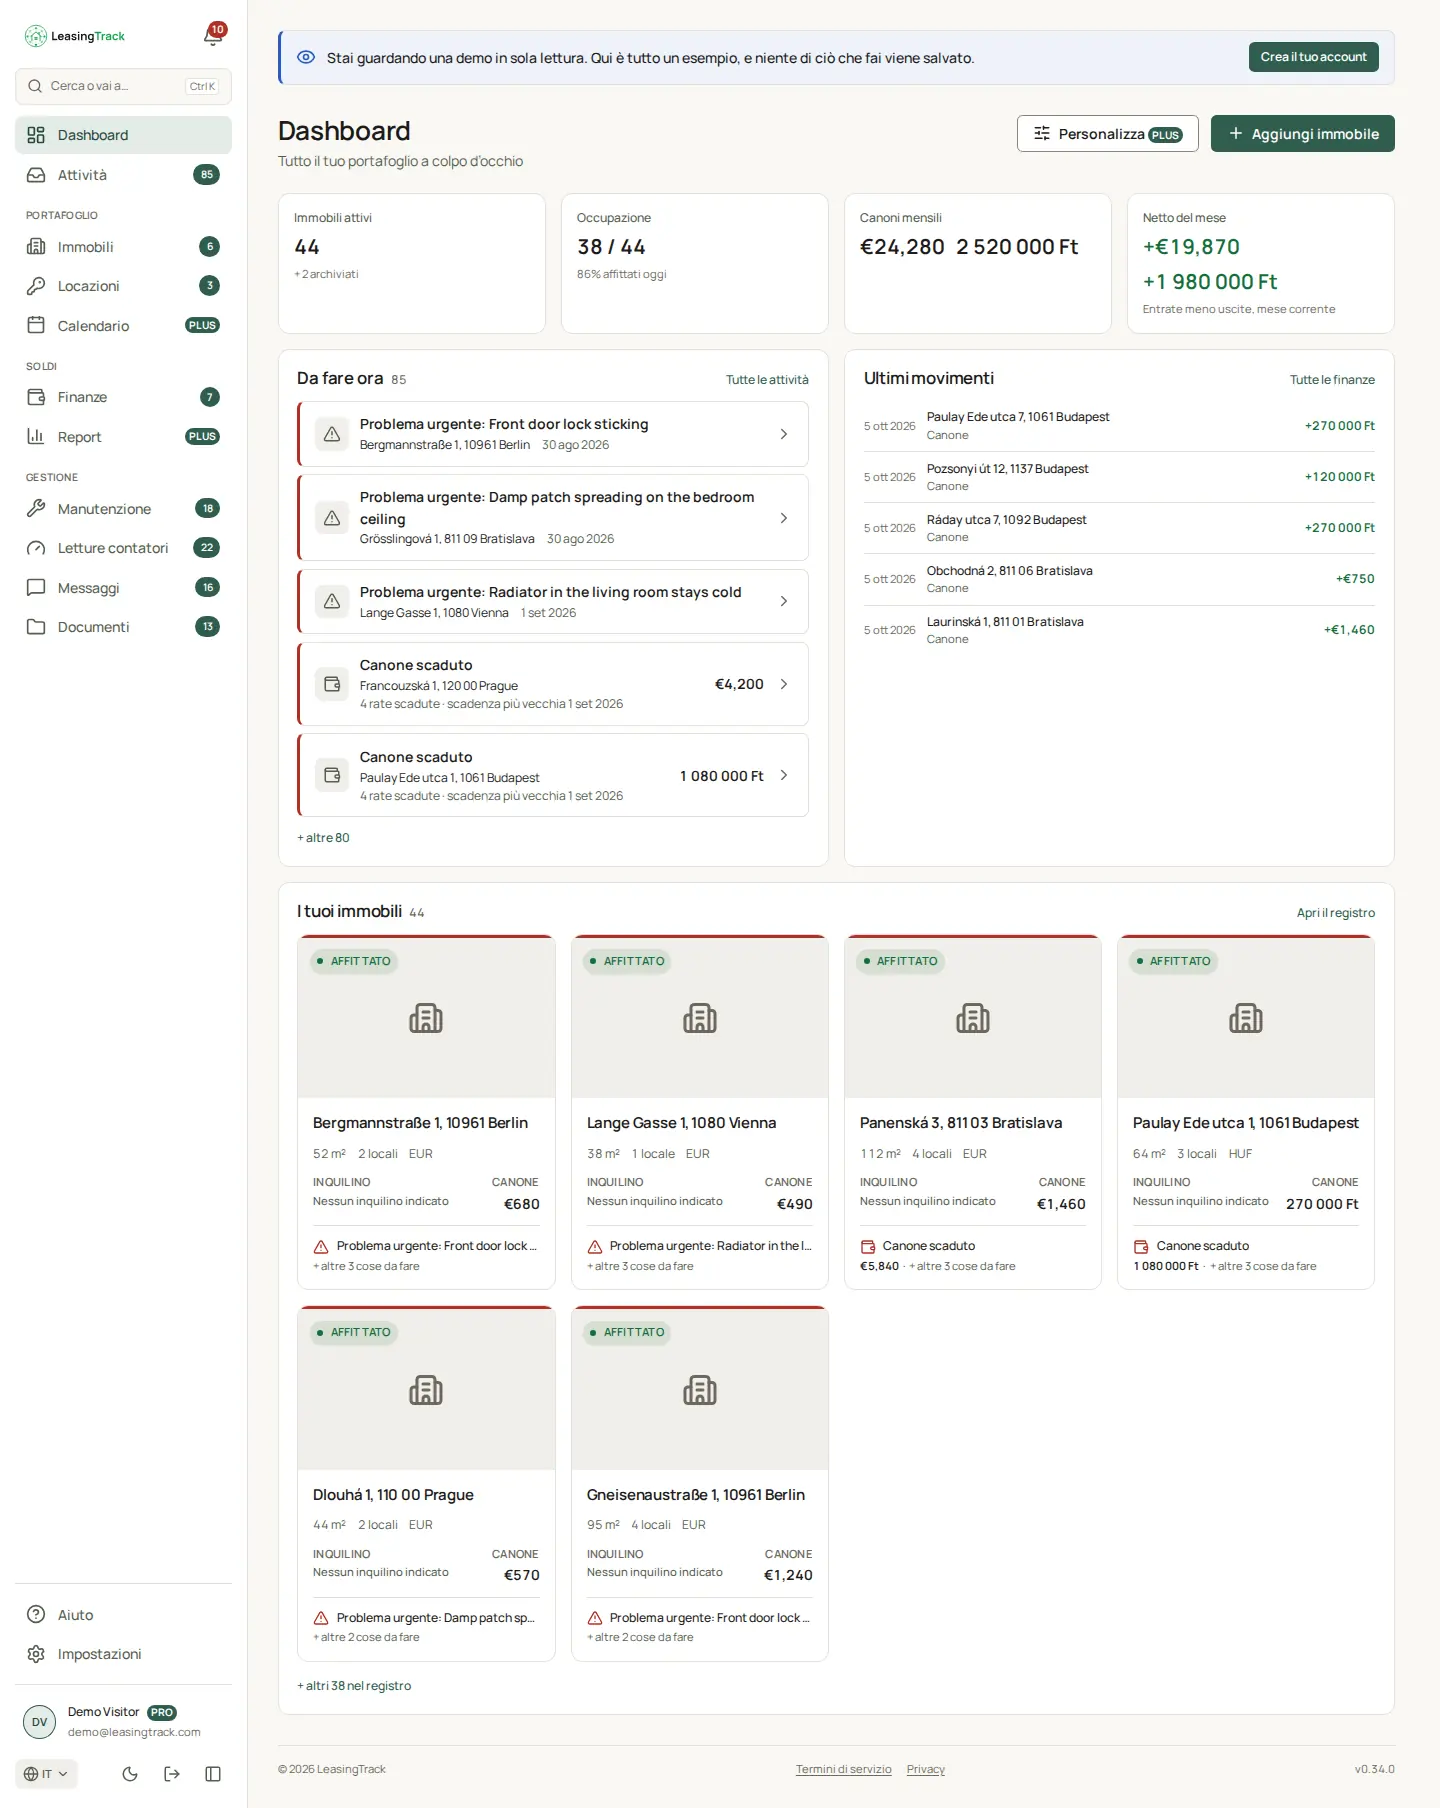
Task: Show +altre 80 tasks
Action: 323,838
